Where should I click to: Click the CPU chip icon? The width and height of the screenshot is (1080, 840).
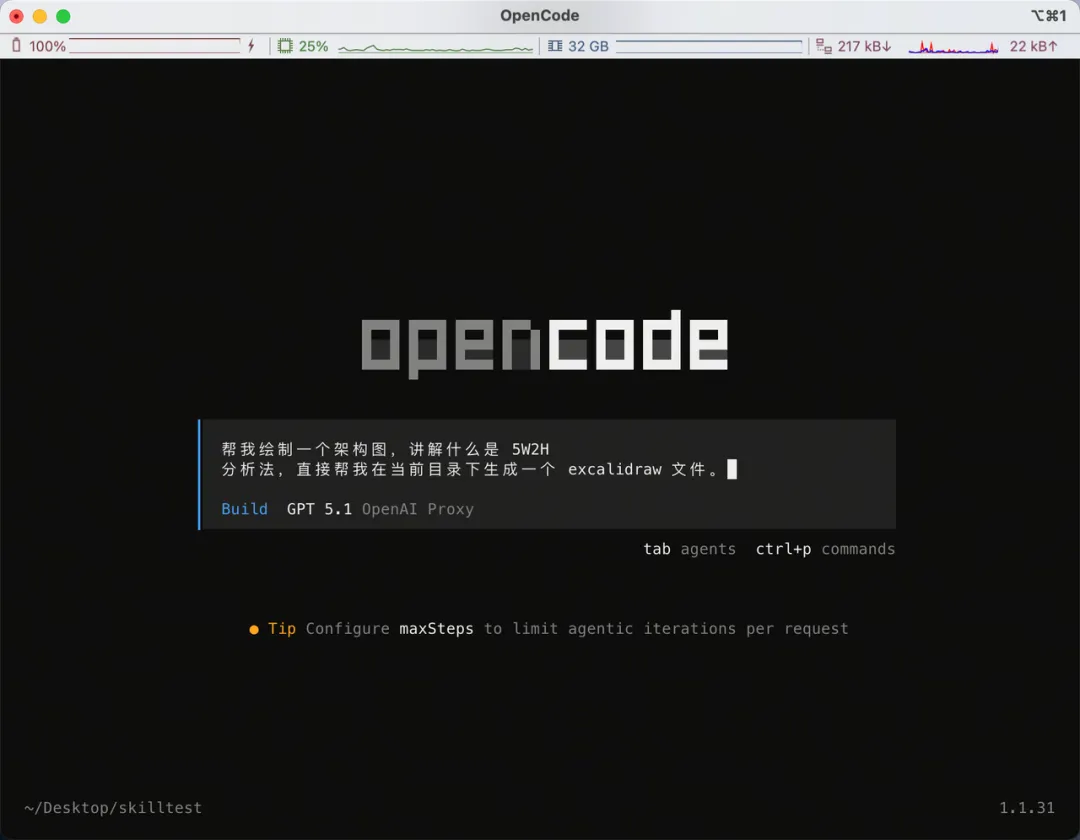[285, 46]
